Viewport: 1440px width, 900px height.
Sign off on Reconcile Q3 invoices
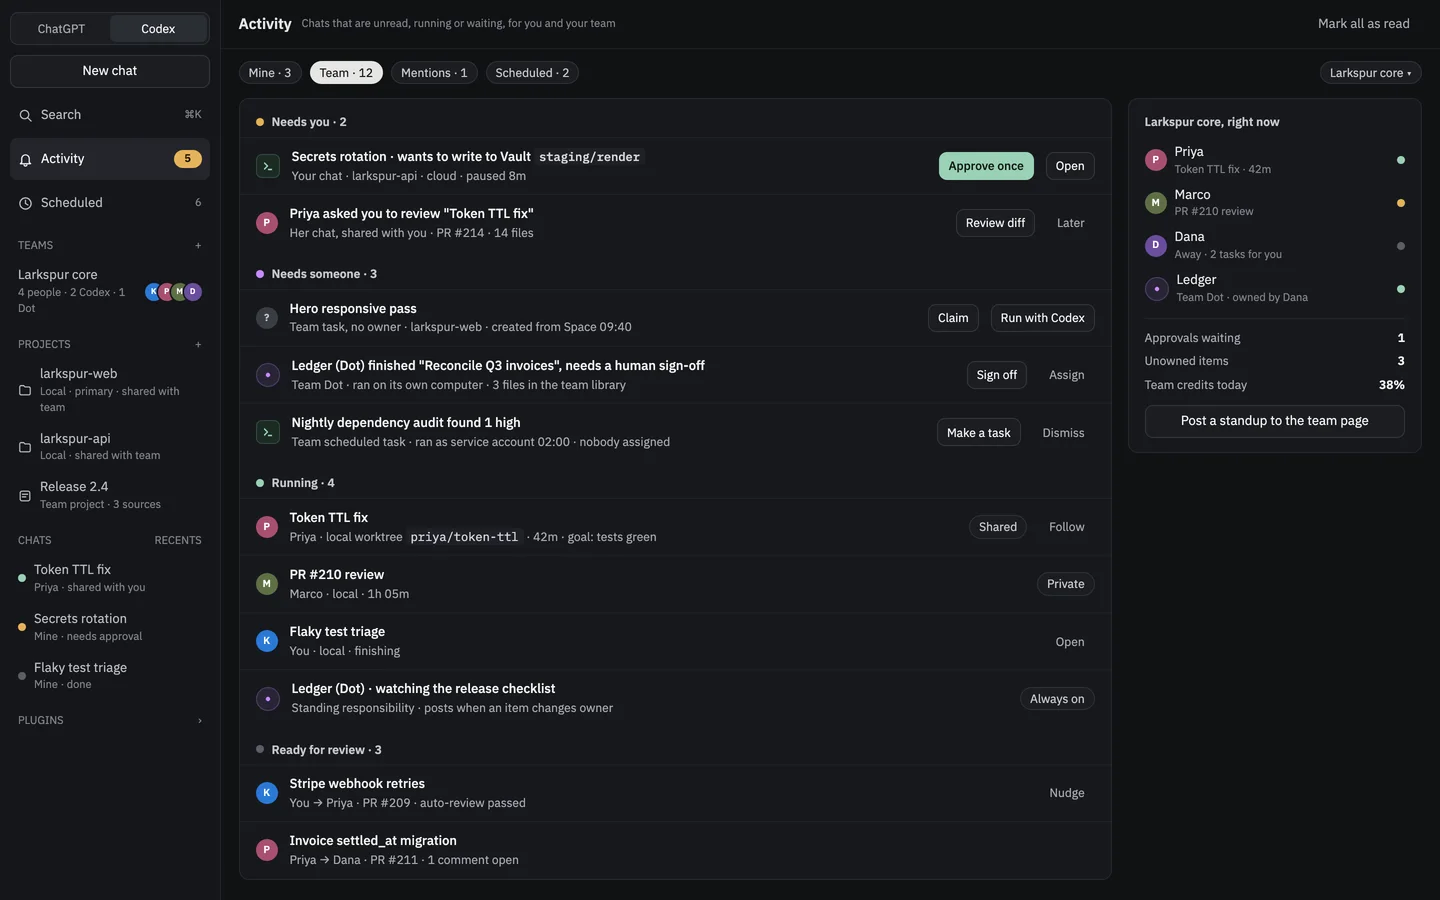(x=997, y=375)
